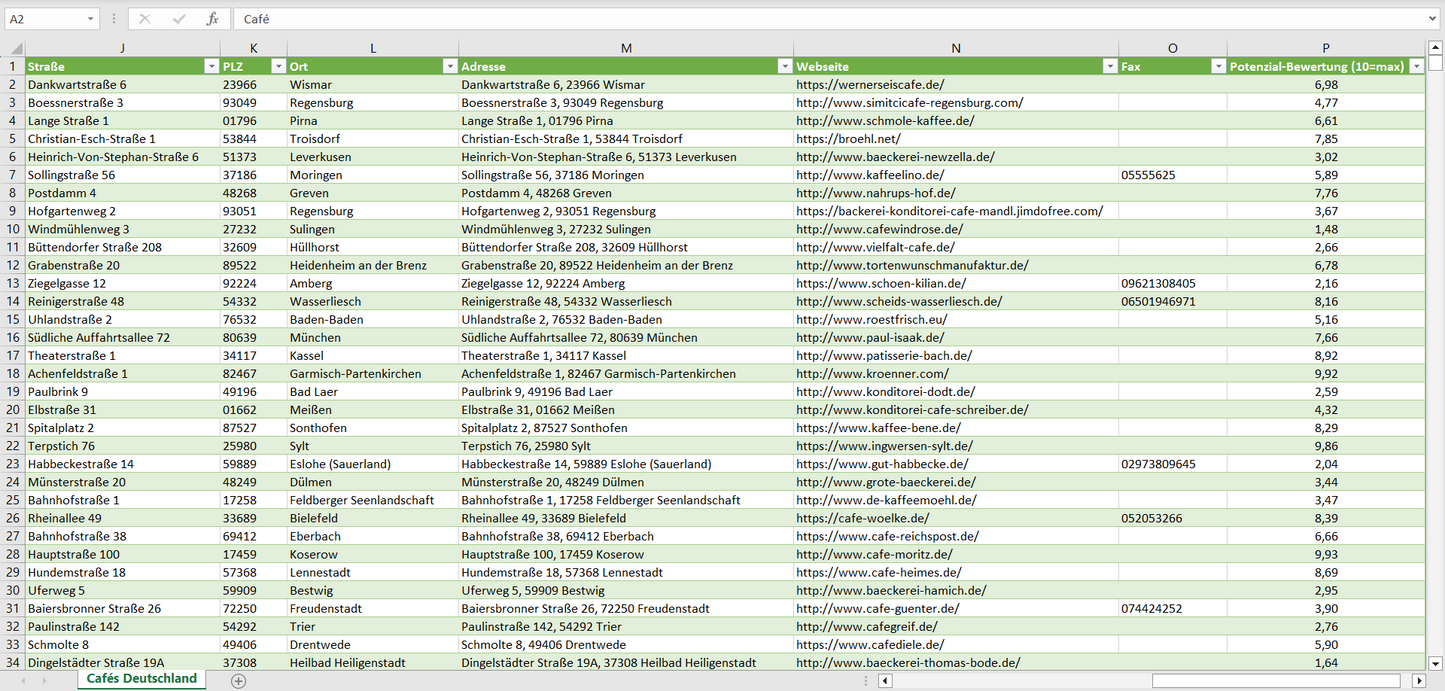Screen dimensions: 1445x691
Task: Expand the formula bar using the chevron
Action: 1433,19
